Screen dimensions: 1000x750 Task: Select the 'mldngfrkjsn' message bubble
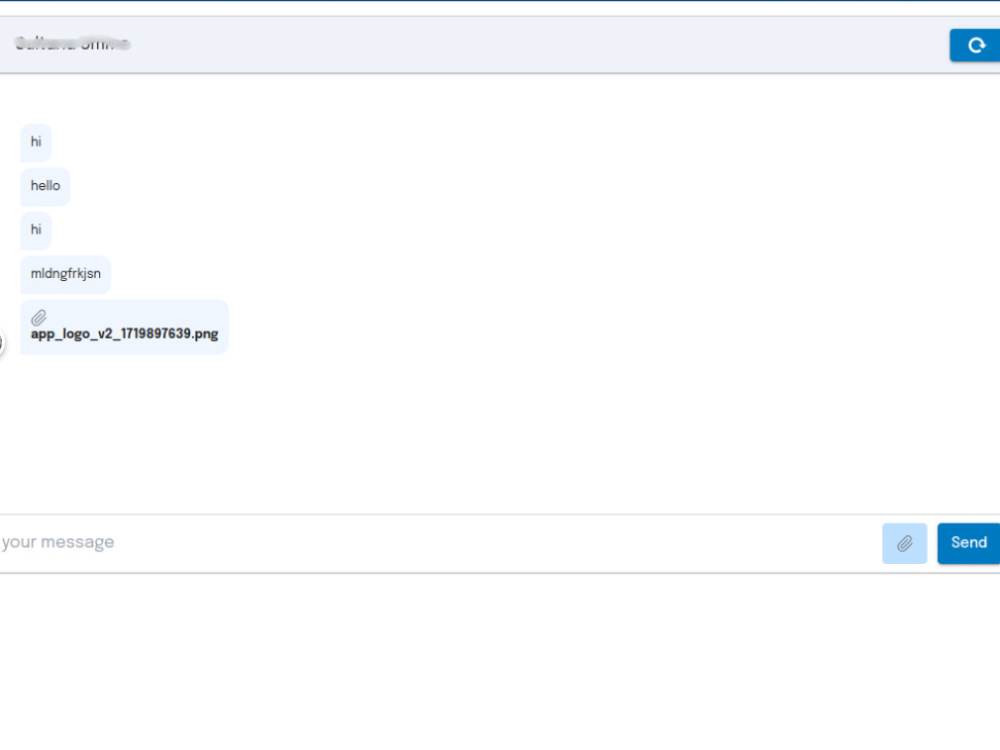[x=66, y=274]
